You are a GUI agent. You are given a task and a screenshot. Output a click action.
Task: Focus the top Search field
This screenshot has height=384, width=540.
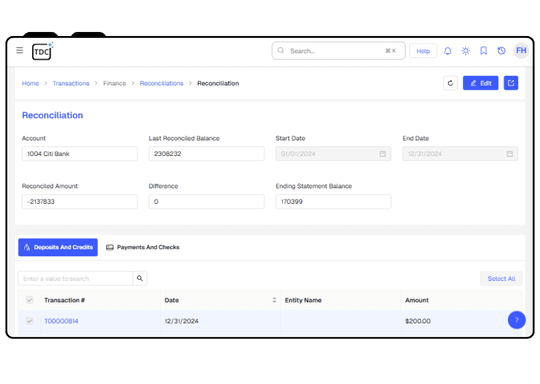click(x=339, y=51)
